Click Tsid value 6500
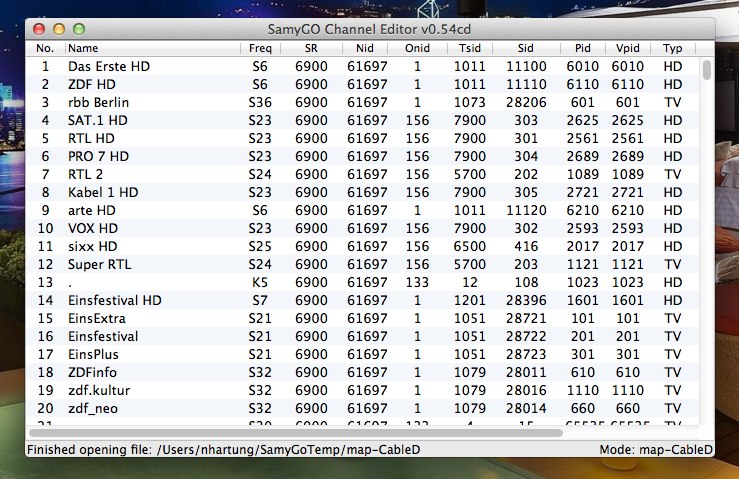Viewport: 739px width, 479px height. 470,246
